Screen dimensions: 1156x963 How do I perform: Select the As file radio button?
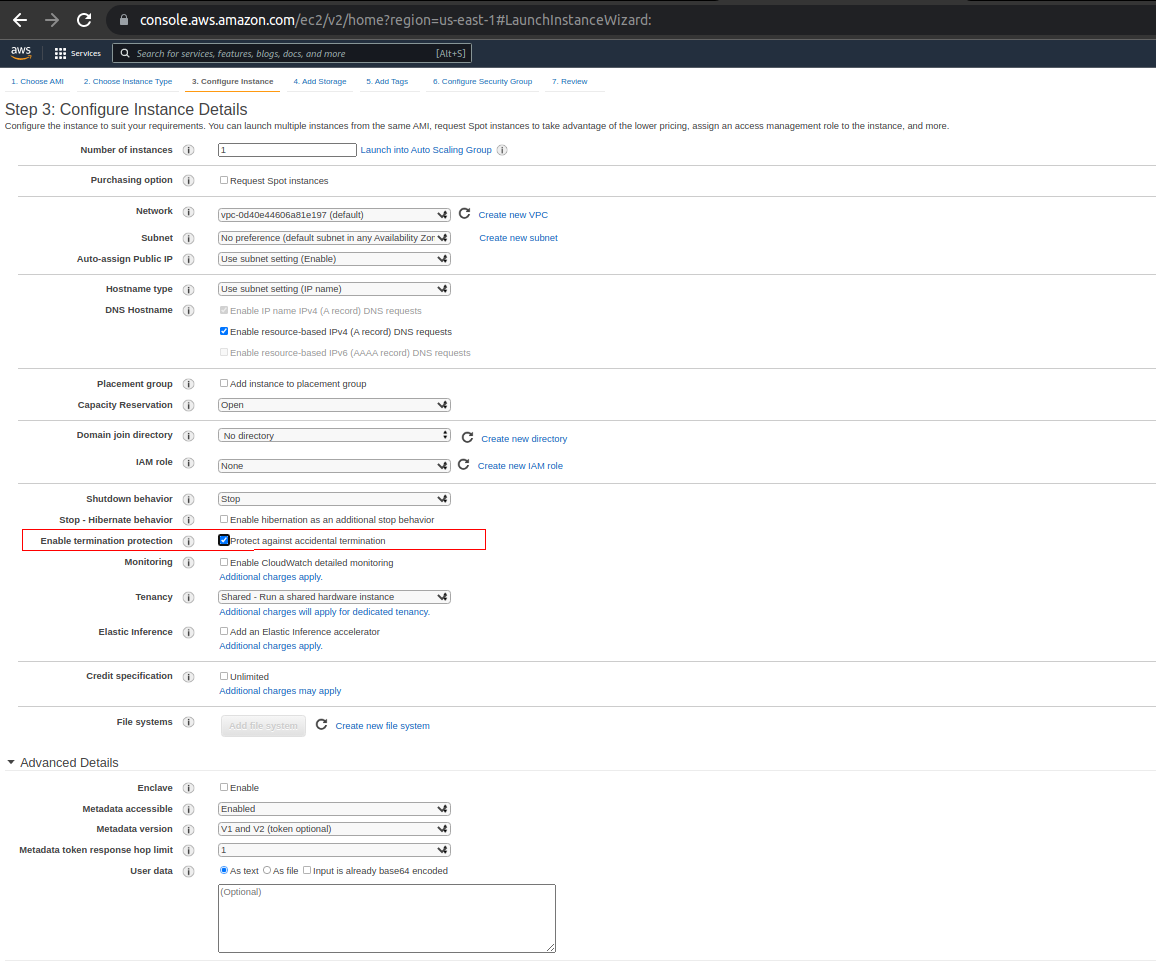click(267, 870)
